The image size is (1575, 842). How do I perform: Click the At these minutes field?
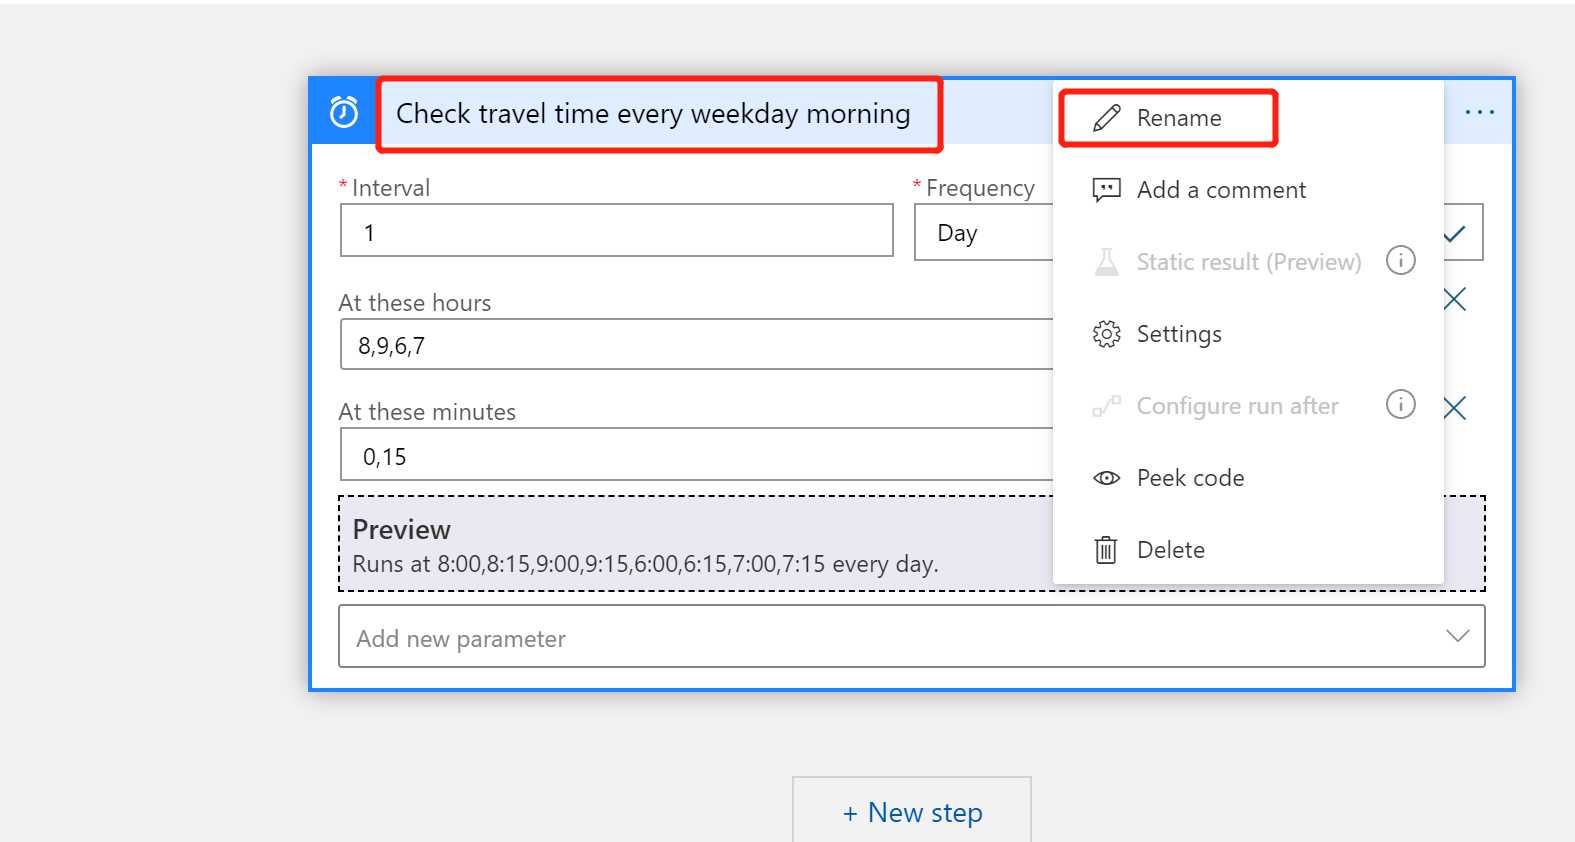tap(697, 455)
